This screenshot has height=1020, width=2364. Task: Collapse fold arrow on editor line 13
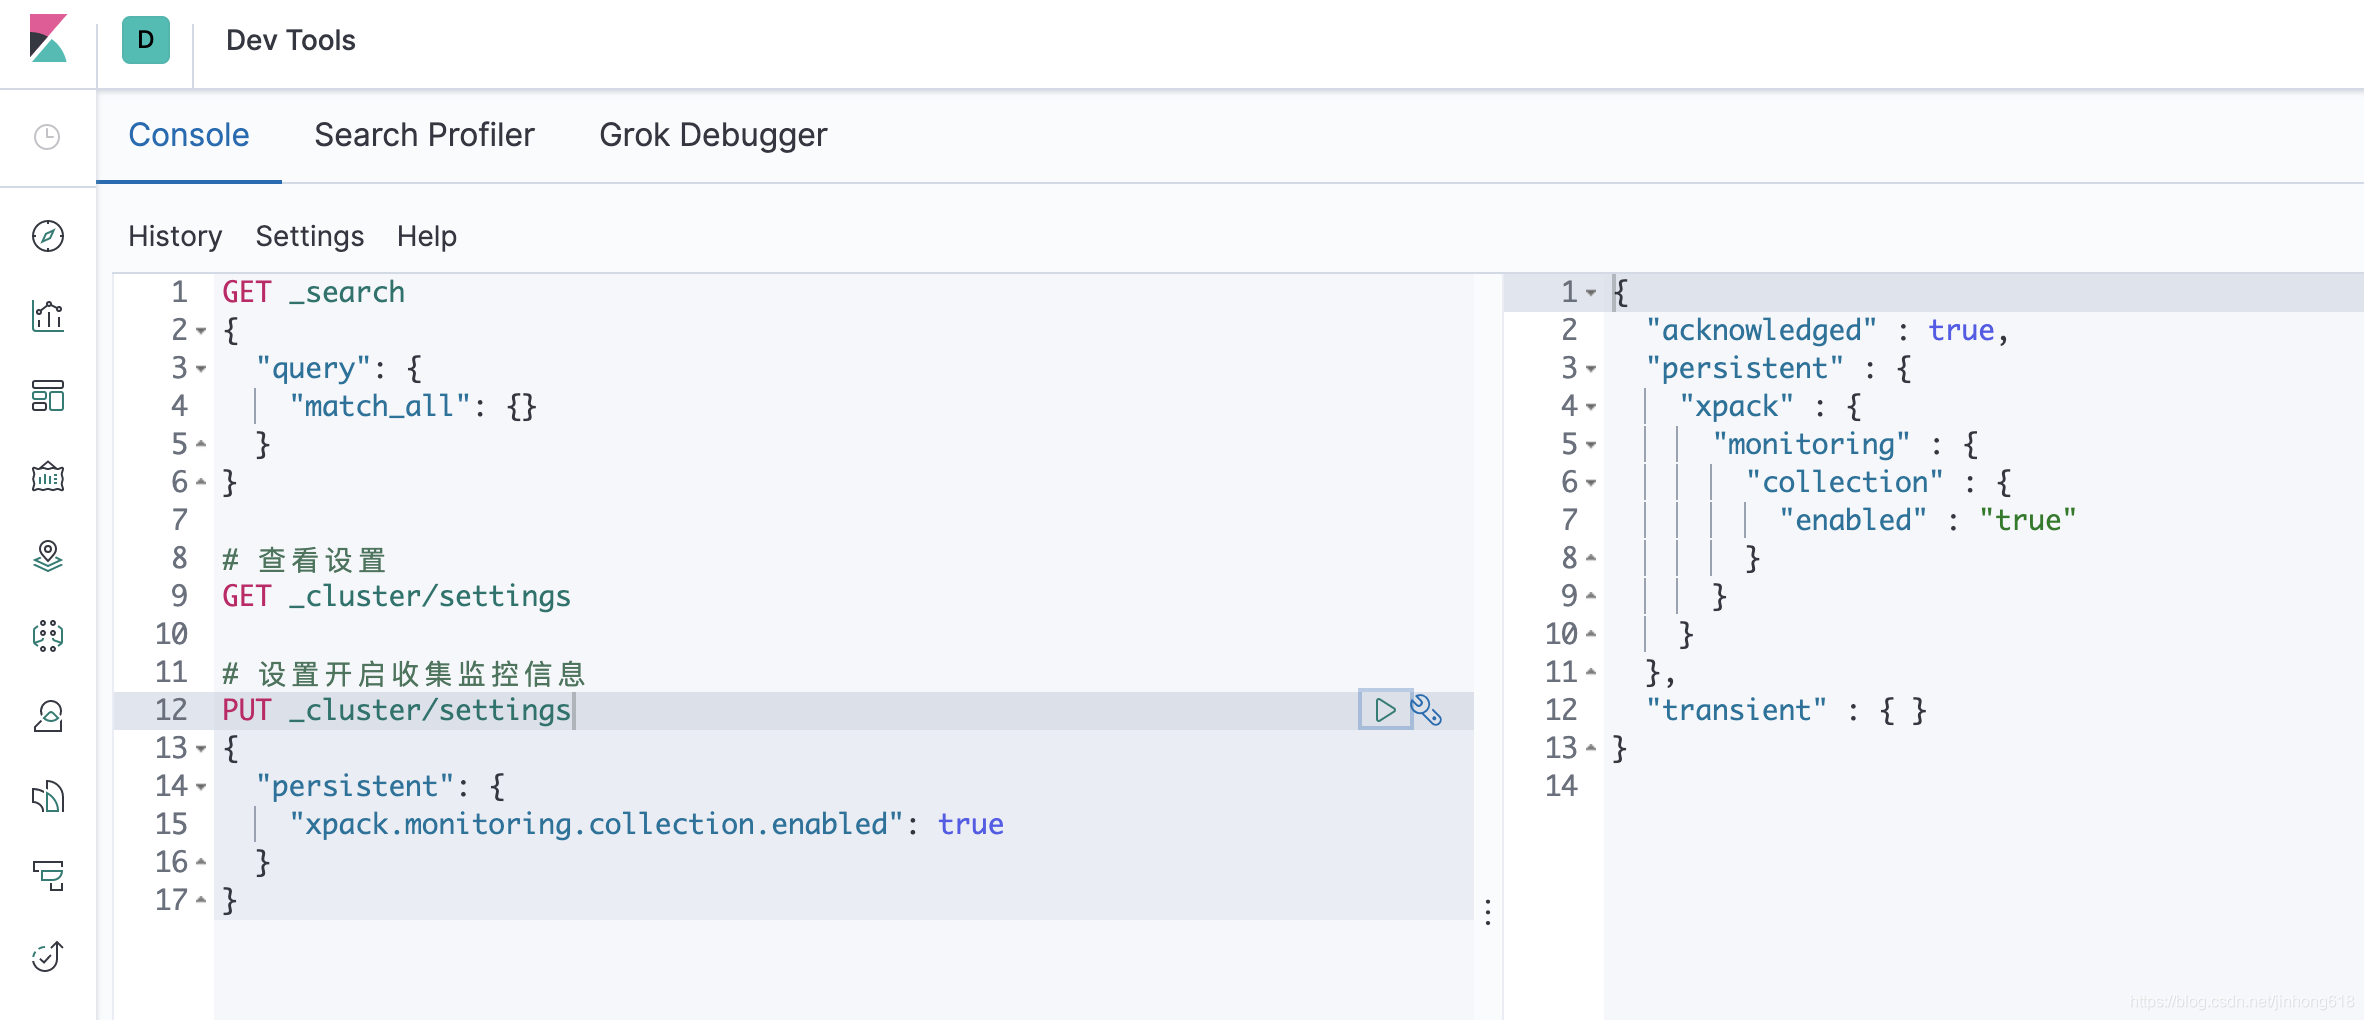coord(201,748)
